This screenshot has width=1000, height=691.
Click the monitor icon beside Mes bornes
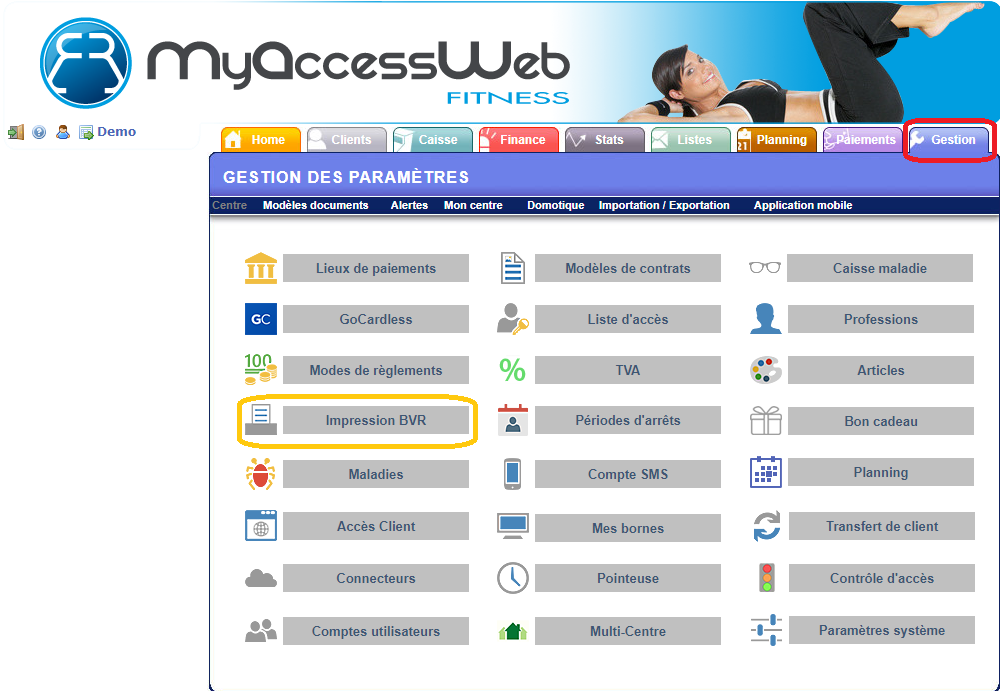[513, 526]
